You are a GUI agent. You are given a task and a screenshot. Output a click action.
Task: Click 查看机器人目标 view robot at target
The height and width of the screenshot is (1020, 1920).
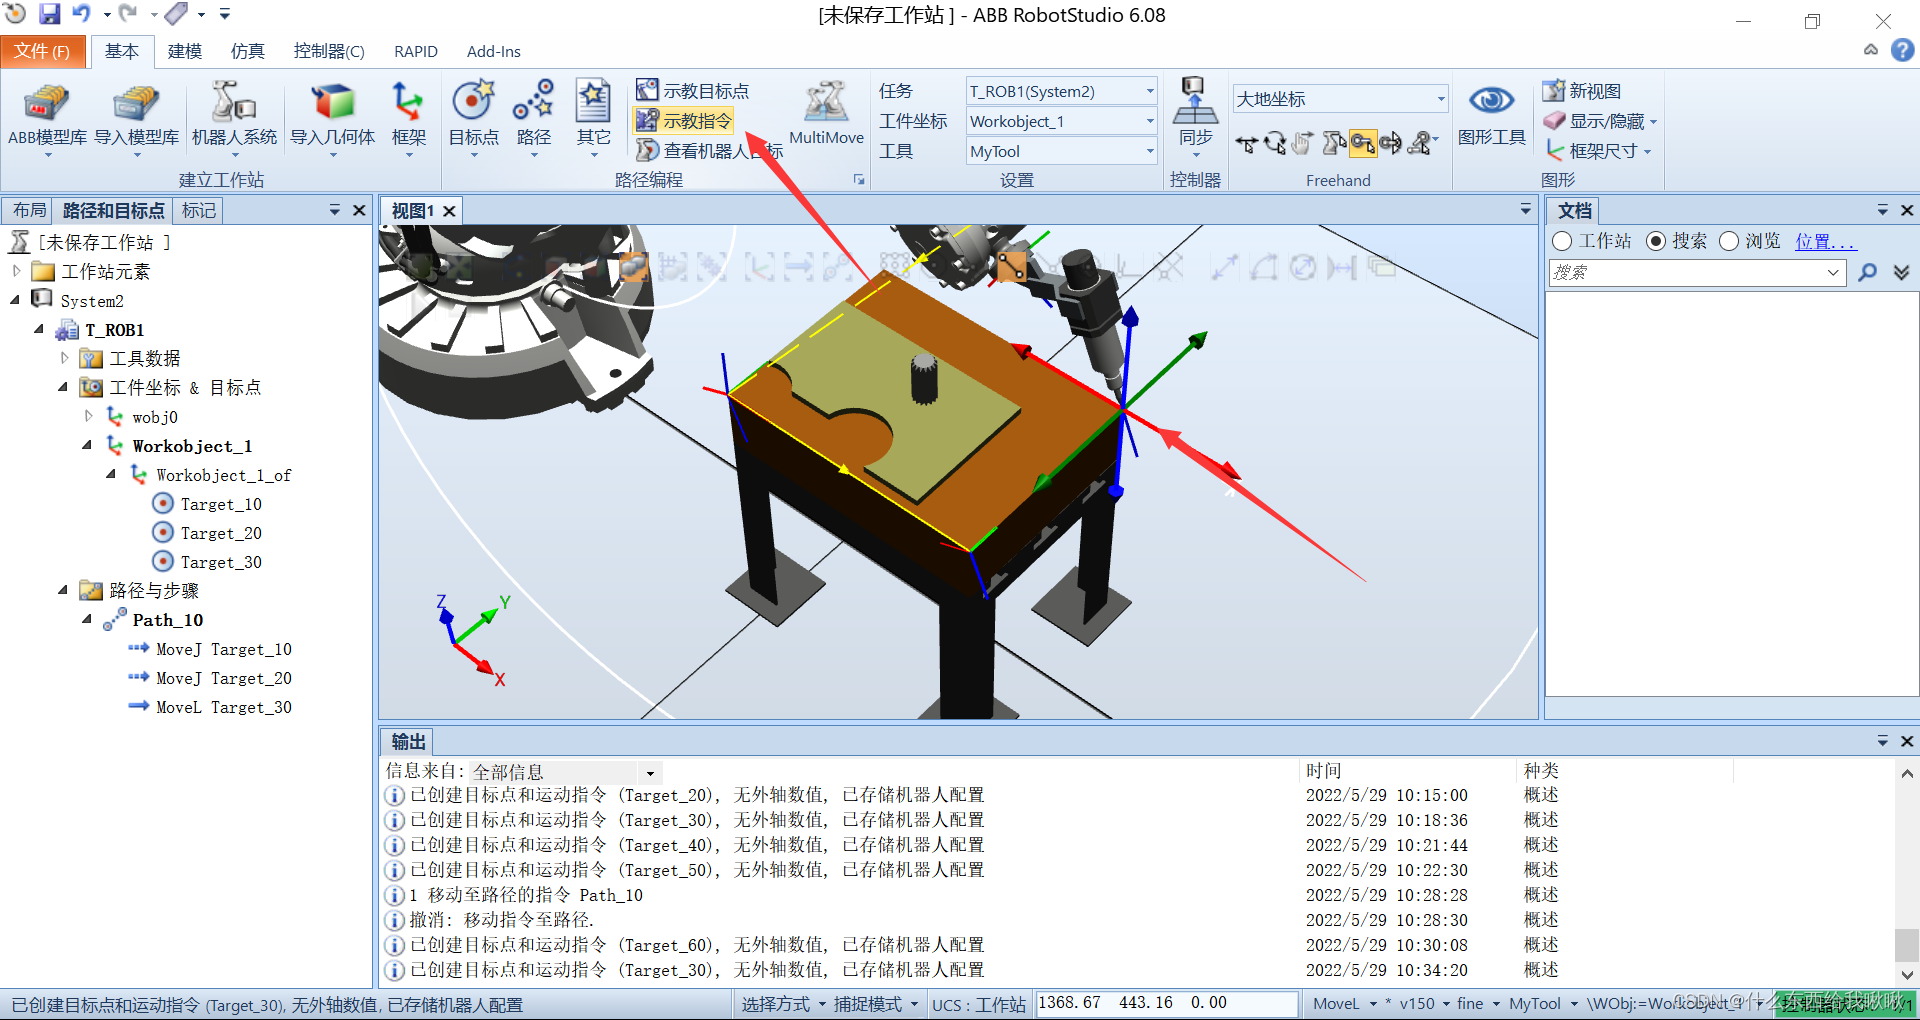click(x=708, y=151)
